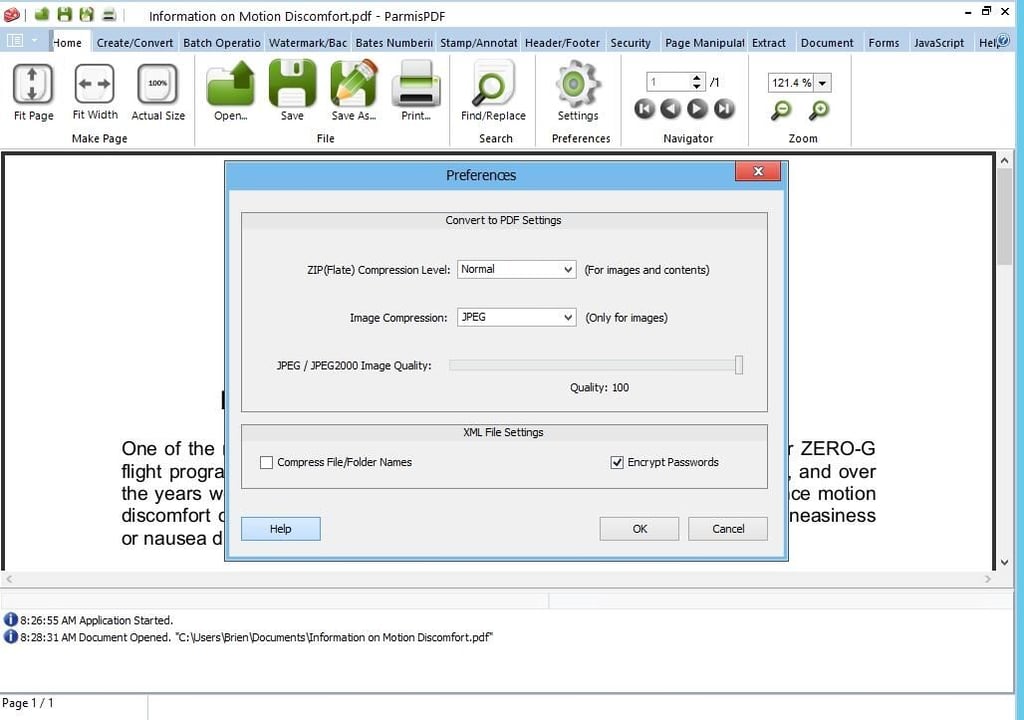Click Cancel in Preferences dialog
The width and height of the screenshot is (1024, 720).
(x=728, y=529)
